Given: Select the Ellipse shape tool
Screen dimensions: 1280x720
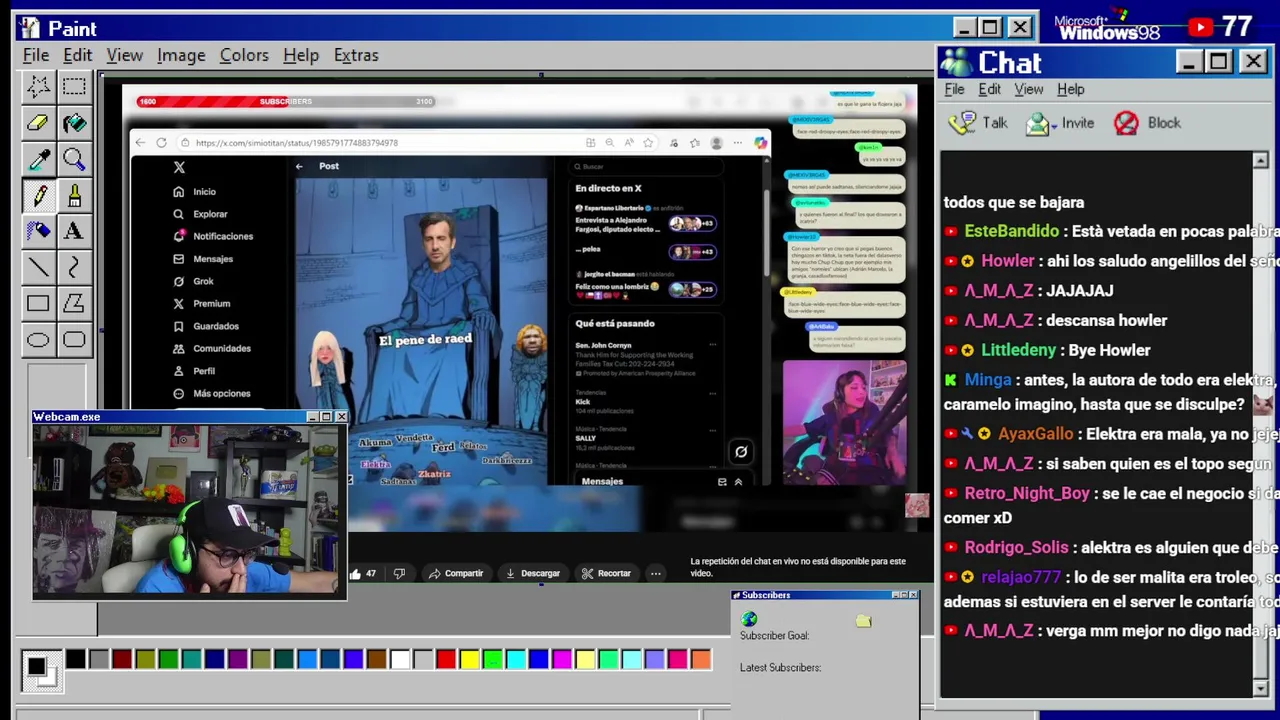Looking at the screenshot, I should pyautogui.click(x=38, y=340).
